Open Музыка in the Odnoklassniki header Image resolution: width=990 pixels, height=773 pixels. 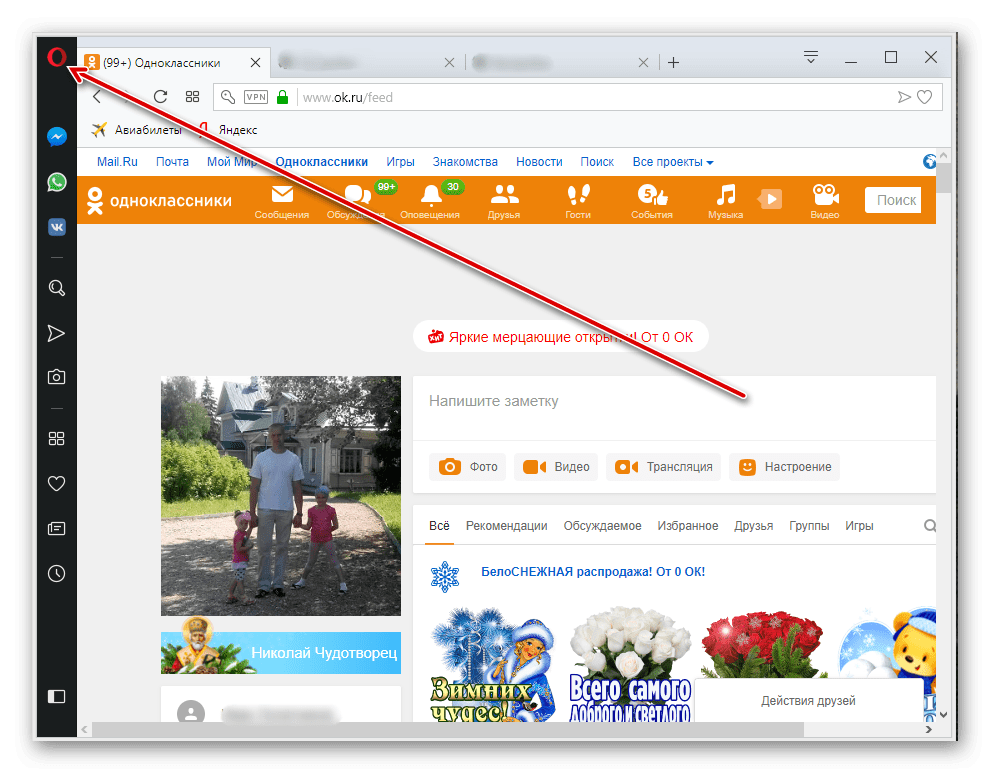pyautogui.click(x=725, y=199)
